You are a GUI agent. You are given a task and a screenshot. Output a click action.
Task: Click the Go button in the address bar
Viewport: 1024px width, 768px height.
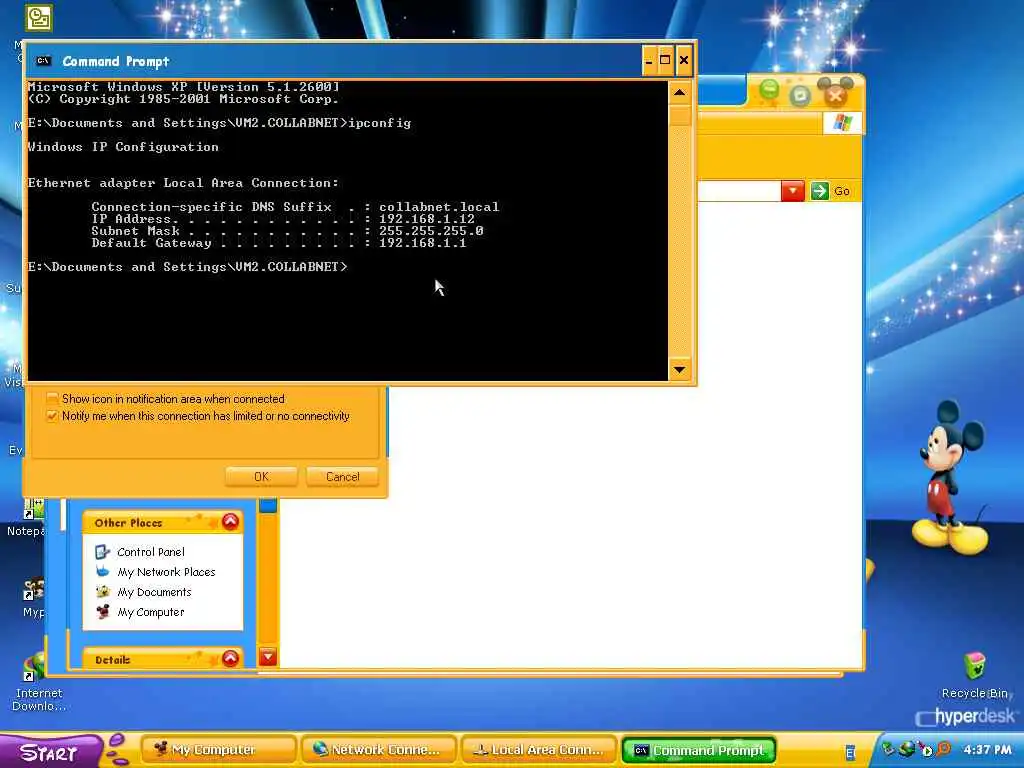(x=830, y=191)
